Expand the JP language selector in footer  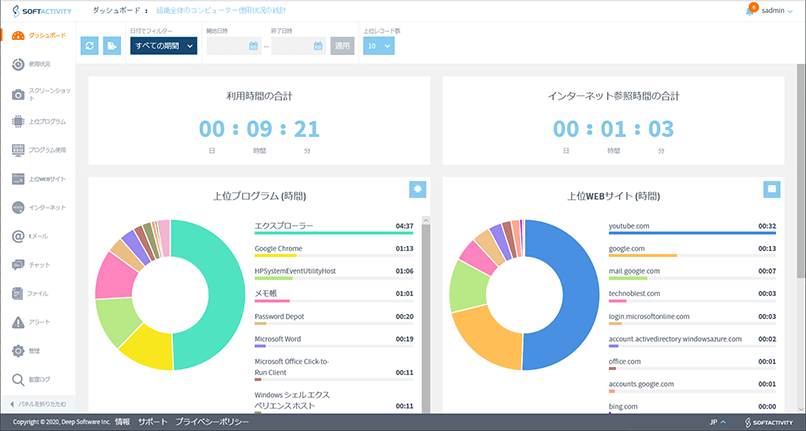point(717,422)
